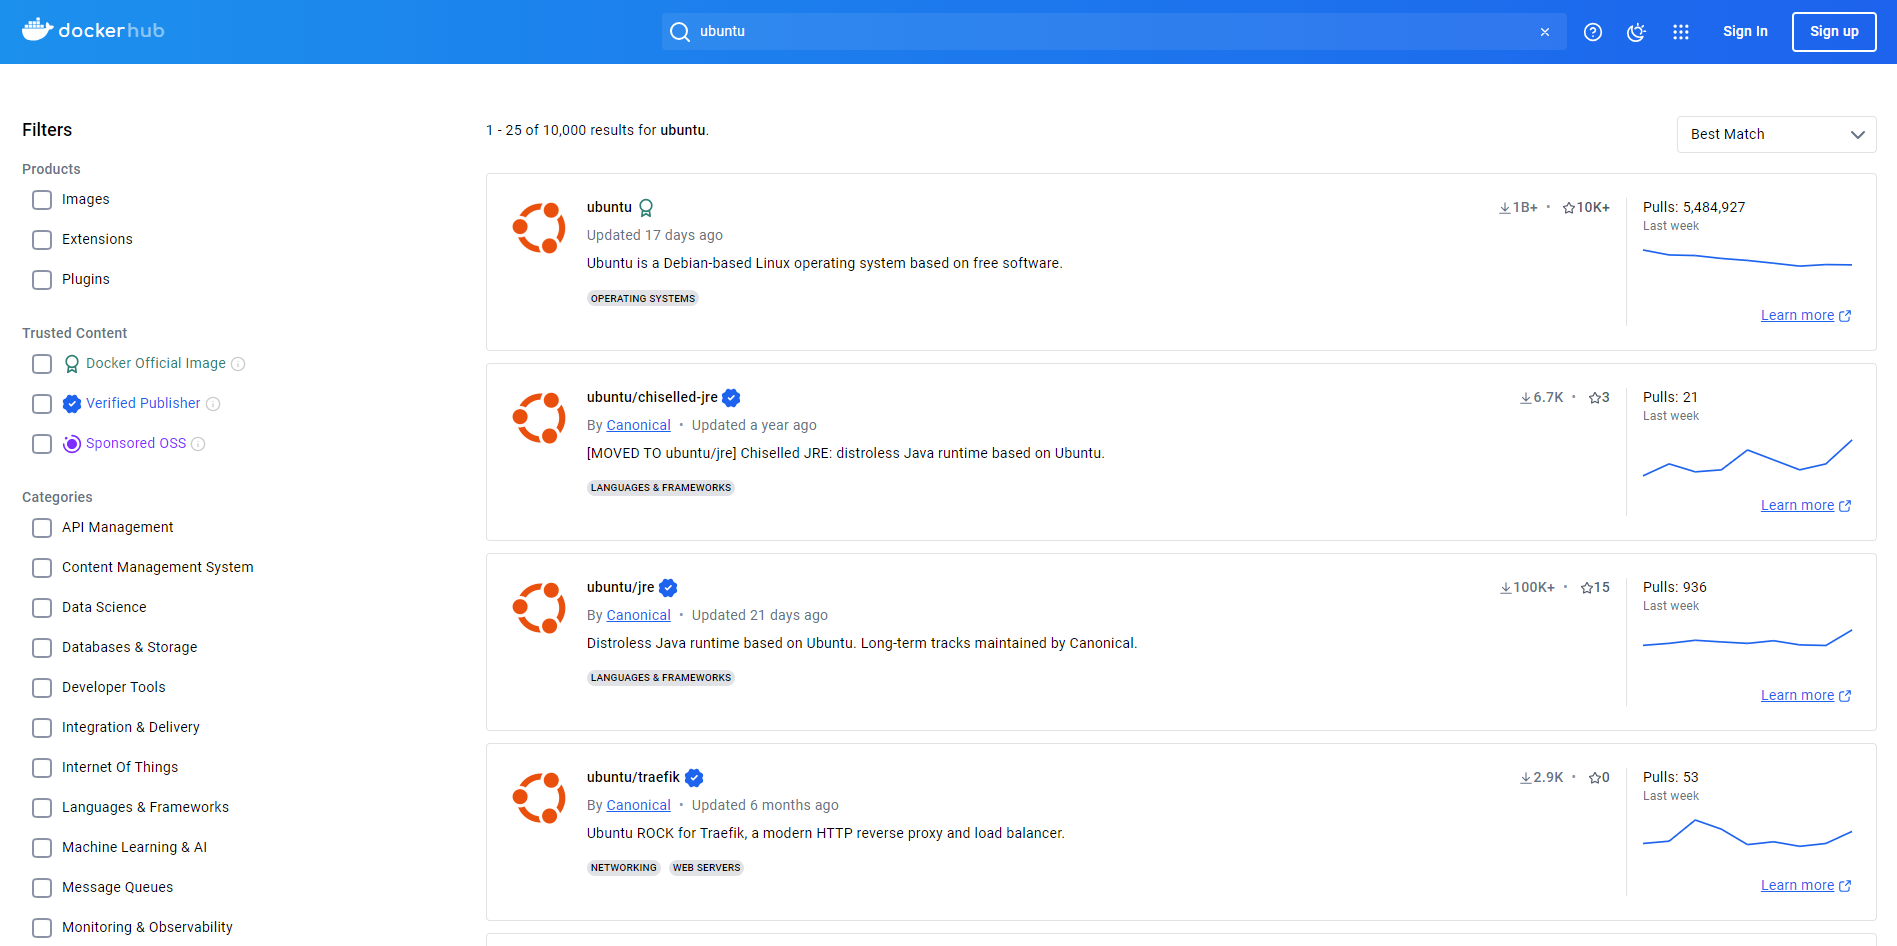This screenshot has width=1897, height=946.
Task: Click the Sign up button
Action: pos(1834,31)
